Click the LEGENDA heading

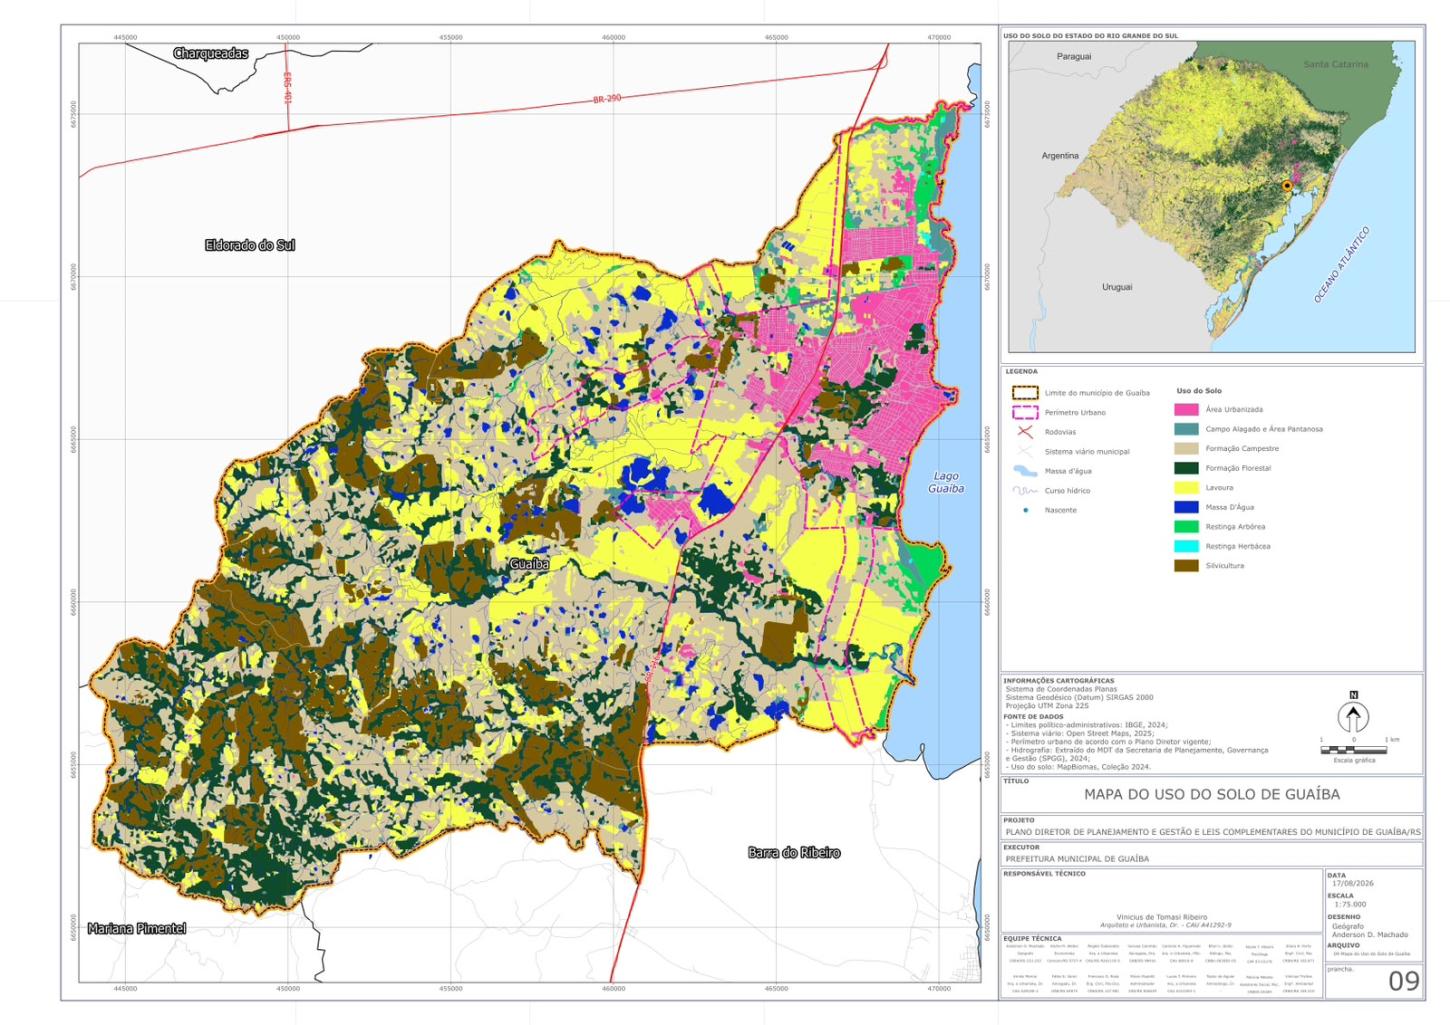[x=1021, y=372]
